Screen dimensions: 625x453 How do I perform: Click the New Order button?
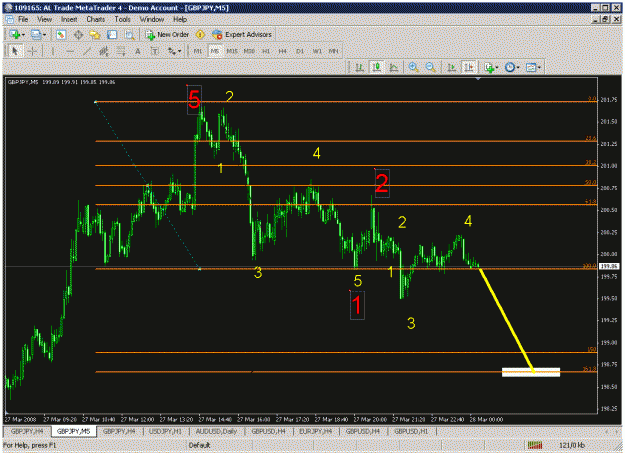[167, 35]
